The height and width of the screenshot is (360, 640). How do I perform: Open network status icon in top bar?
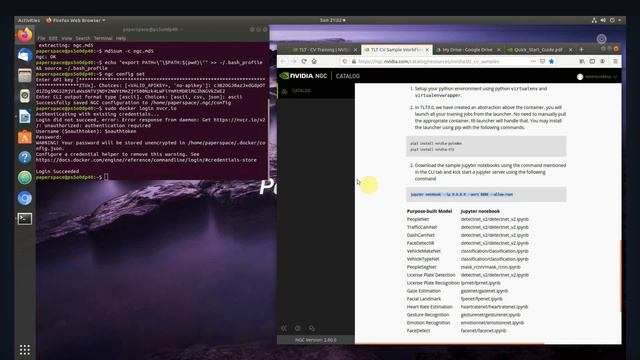pos(594,20)
